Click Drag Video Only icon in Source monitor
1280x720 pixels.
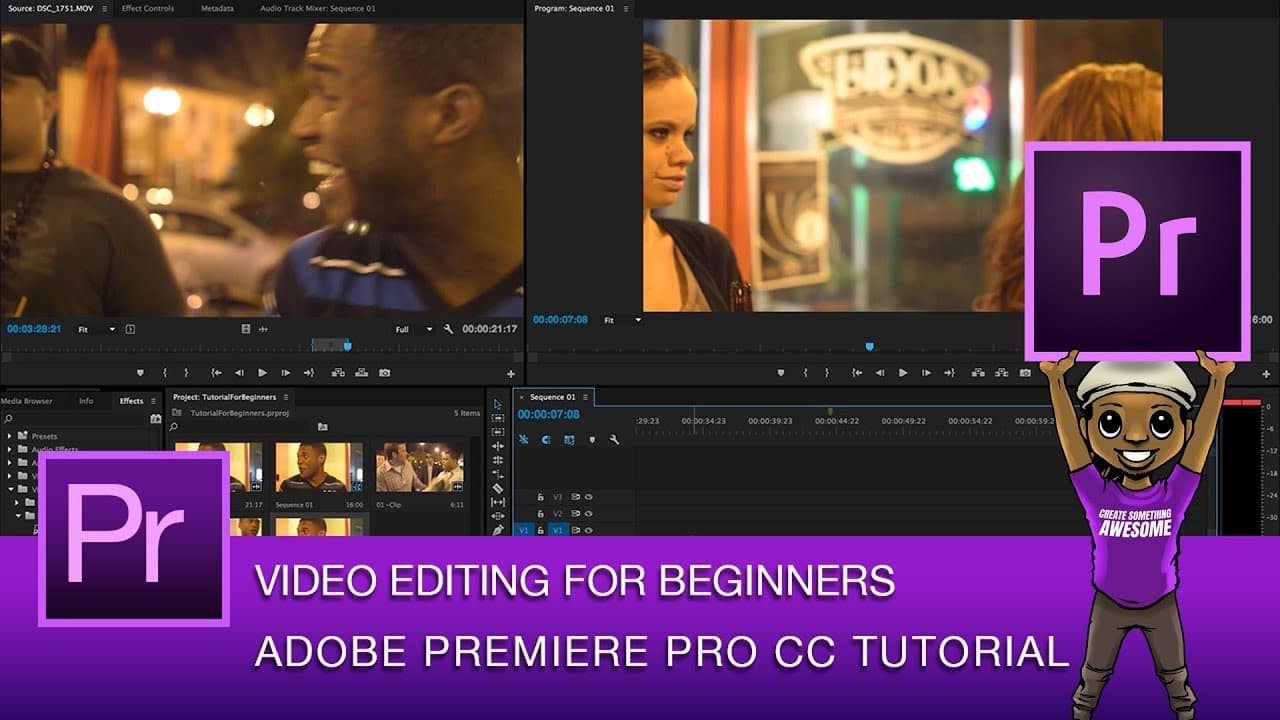tap(246, 329)
